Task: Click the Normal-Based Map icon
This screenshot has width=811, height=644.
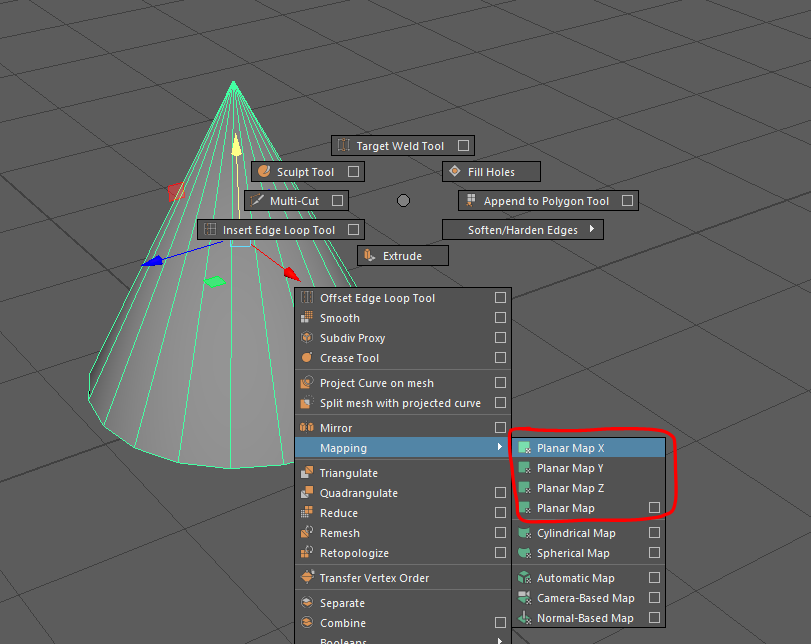Action: (524, 618)
